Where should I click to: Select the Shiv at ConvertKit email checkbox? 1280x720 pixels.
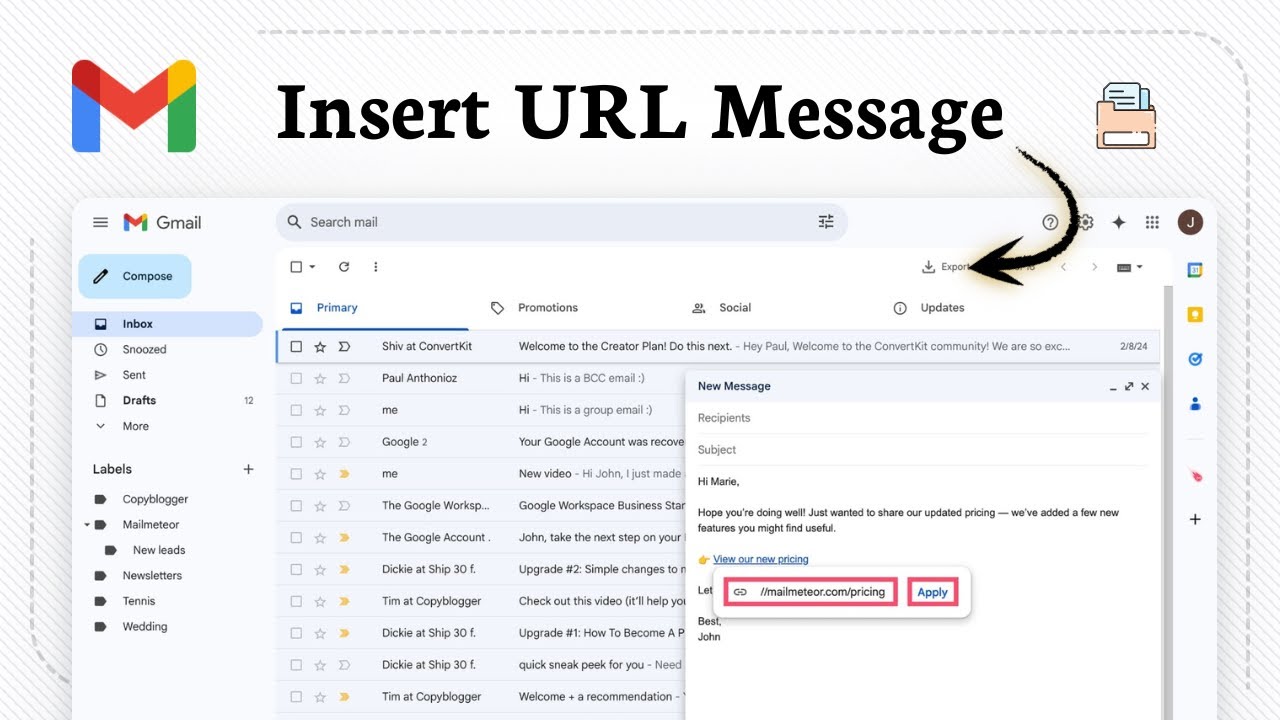click(x=296, y=346)
